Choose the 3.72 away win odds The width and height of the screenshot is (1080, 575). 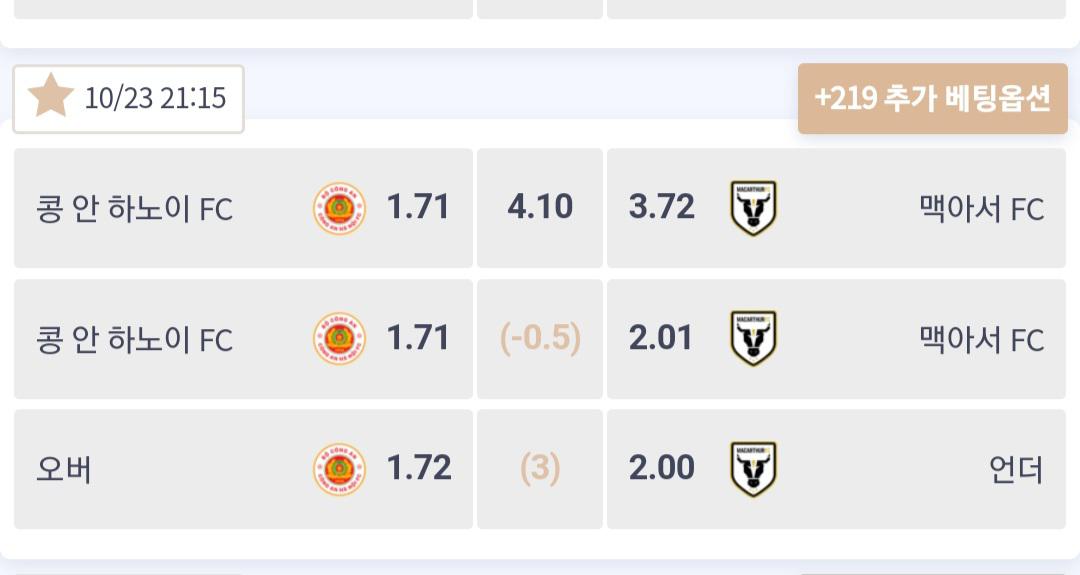[x=662, y=208]
